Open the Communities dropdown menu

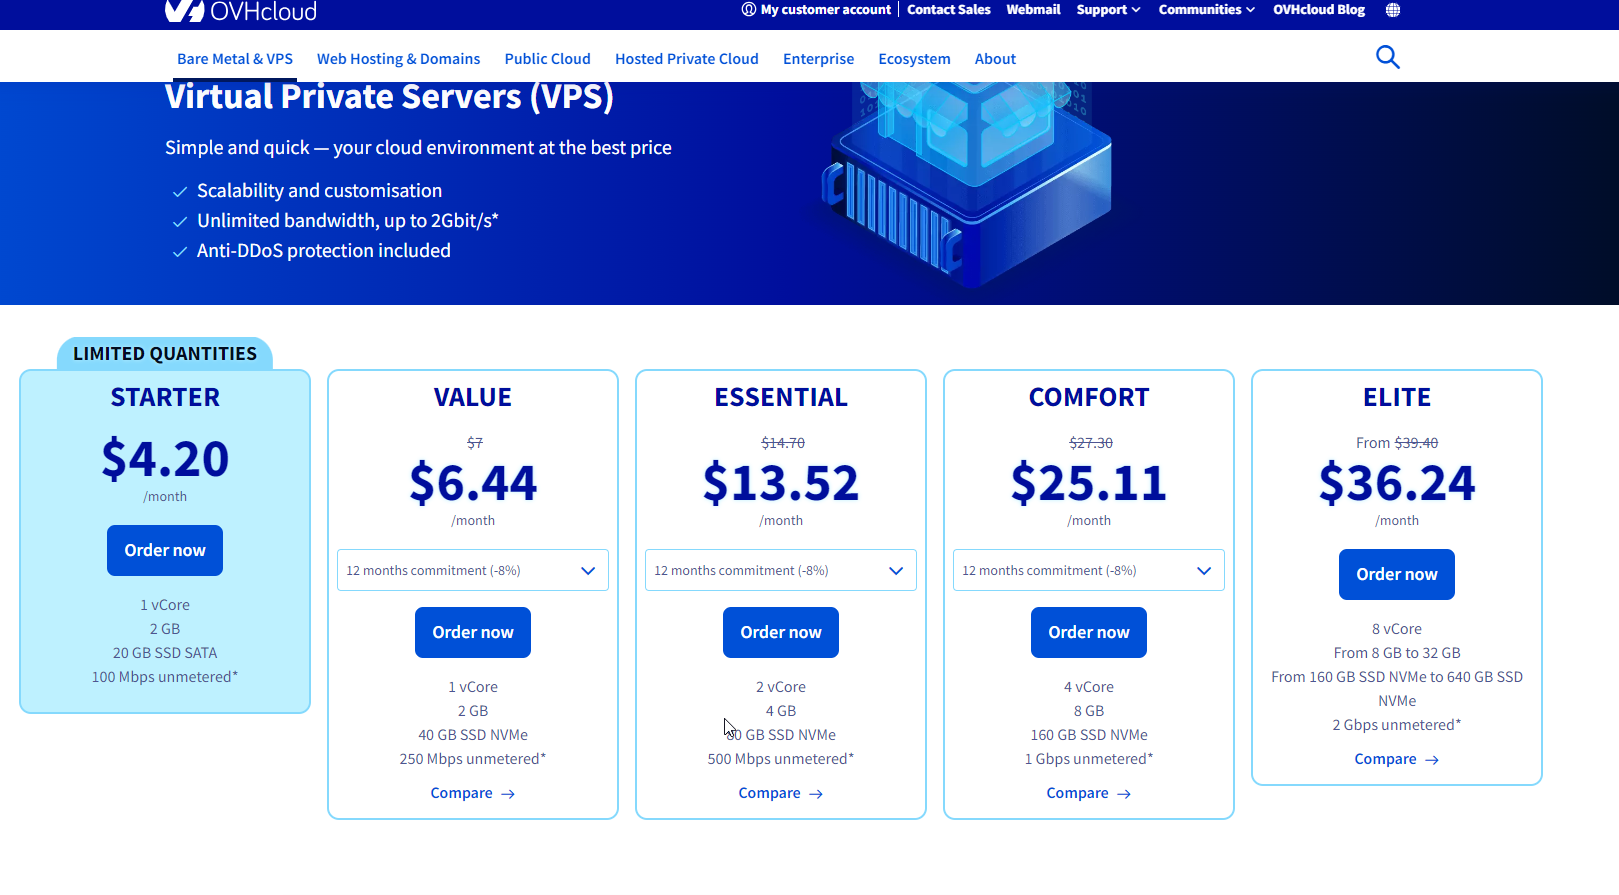point(1206,10)
